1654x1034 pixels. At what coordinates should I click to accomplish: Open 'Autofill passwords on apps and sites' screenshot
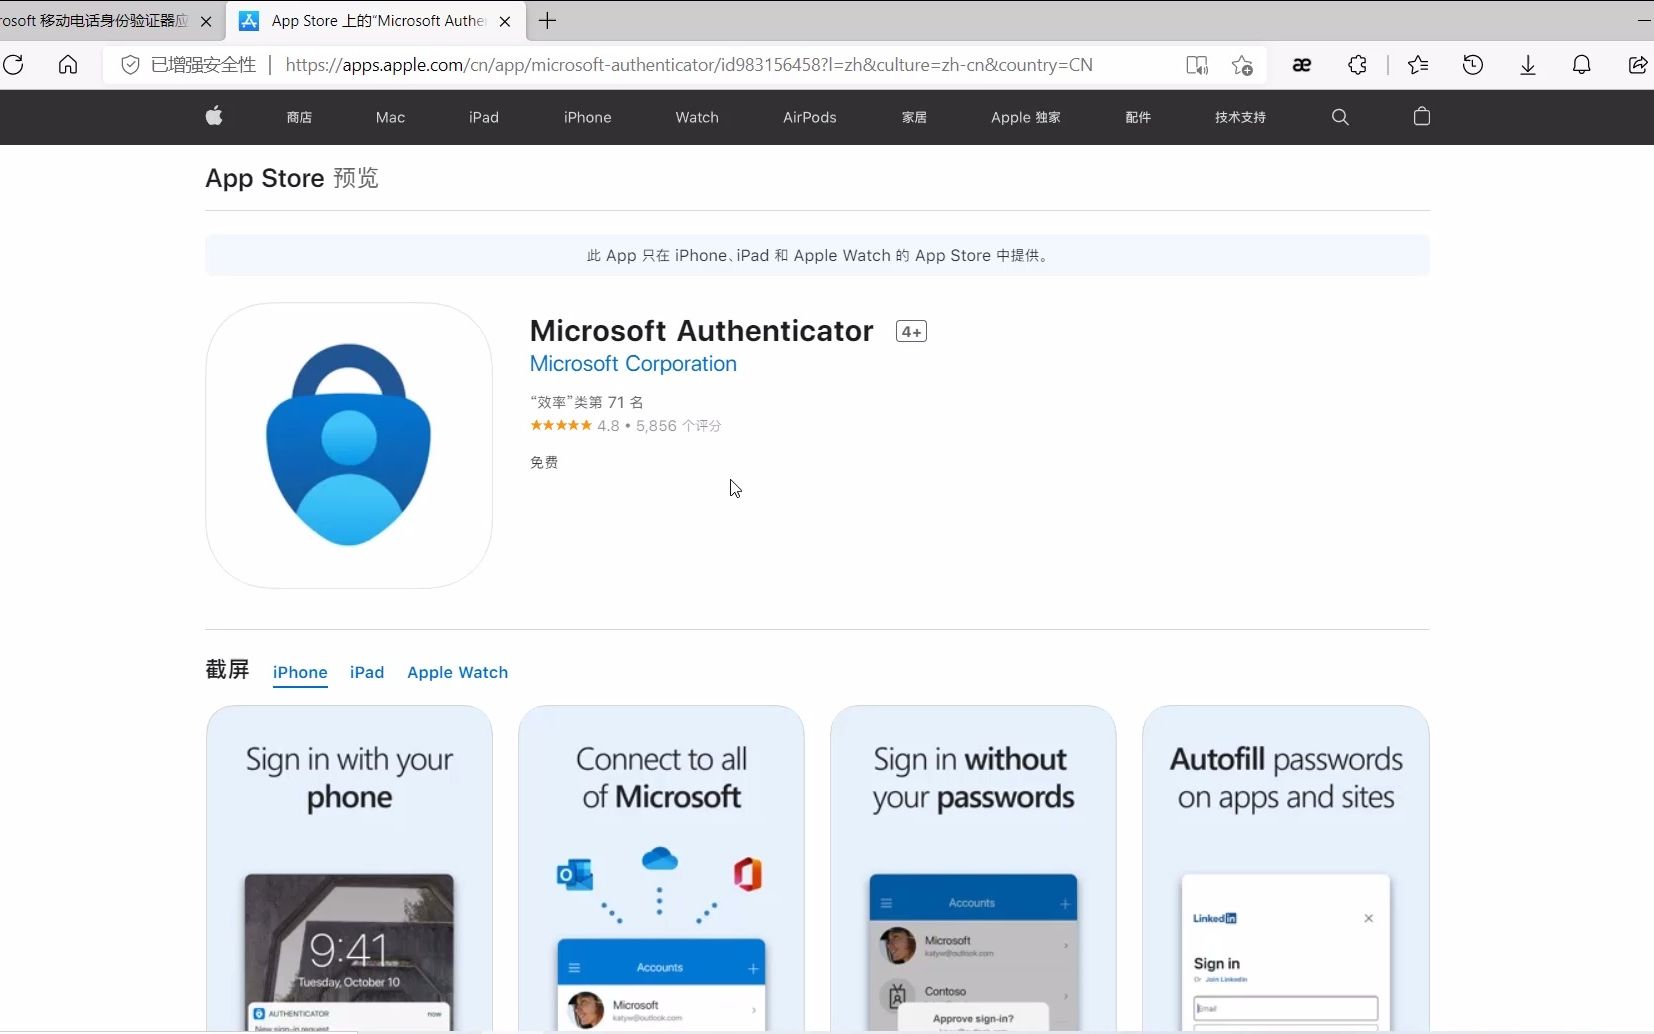pyautogui.click(x=1286, y=868)
